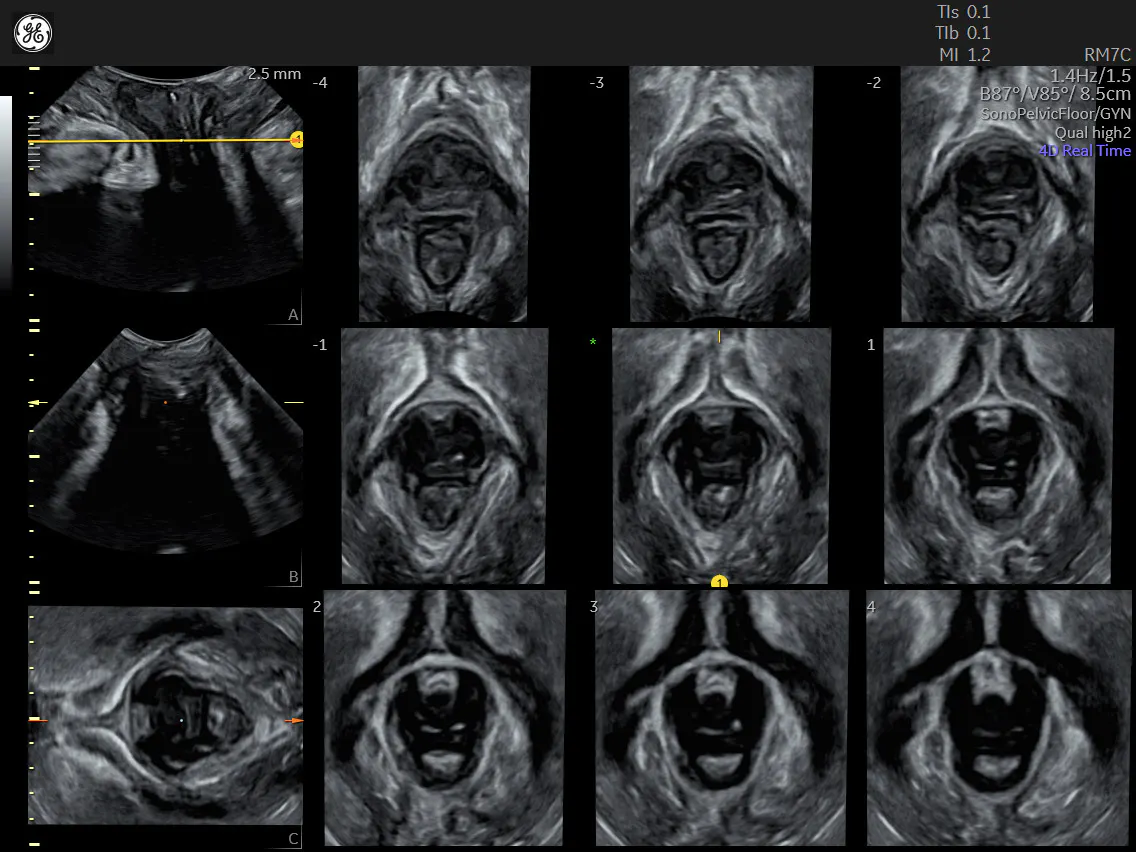
Task: Click the GE logo icon
Action: (33, 33)
